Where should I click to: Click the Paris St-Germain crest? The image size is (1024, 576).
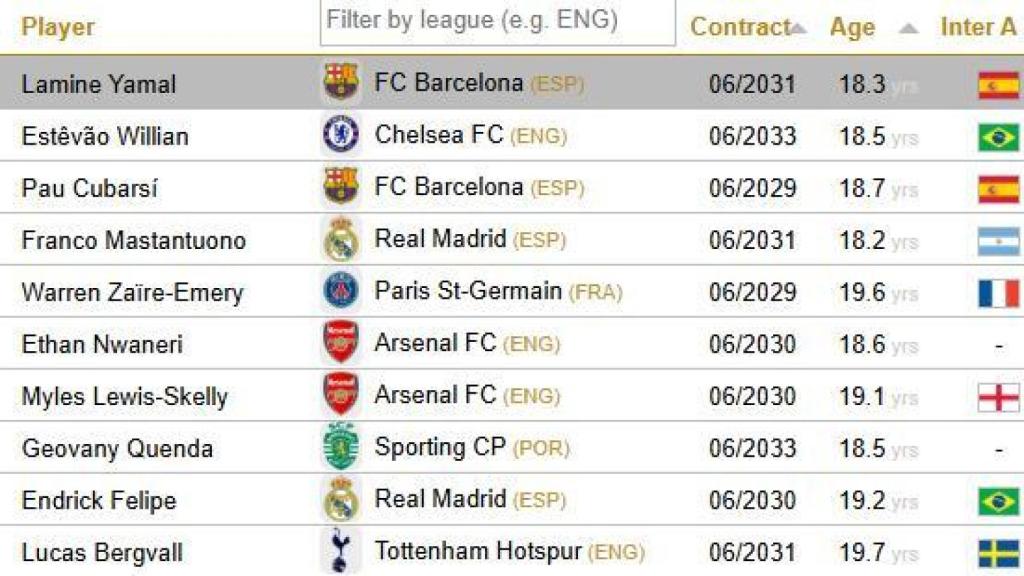(340, 292)
